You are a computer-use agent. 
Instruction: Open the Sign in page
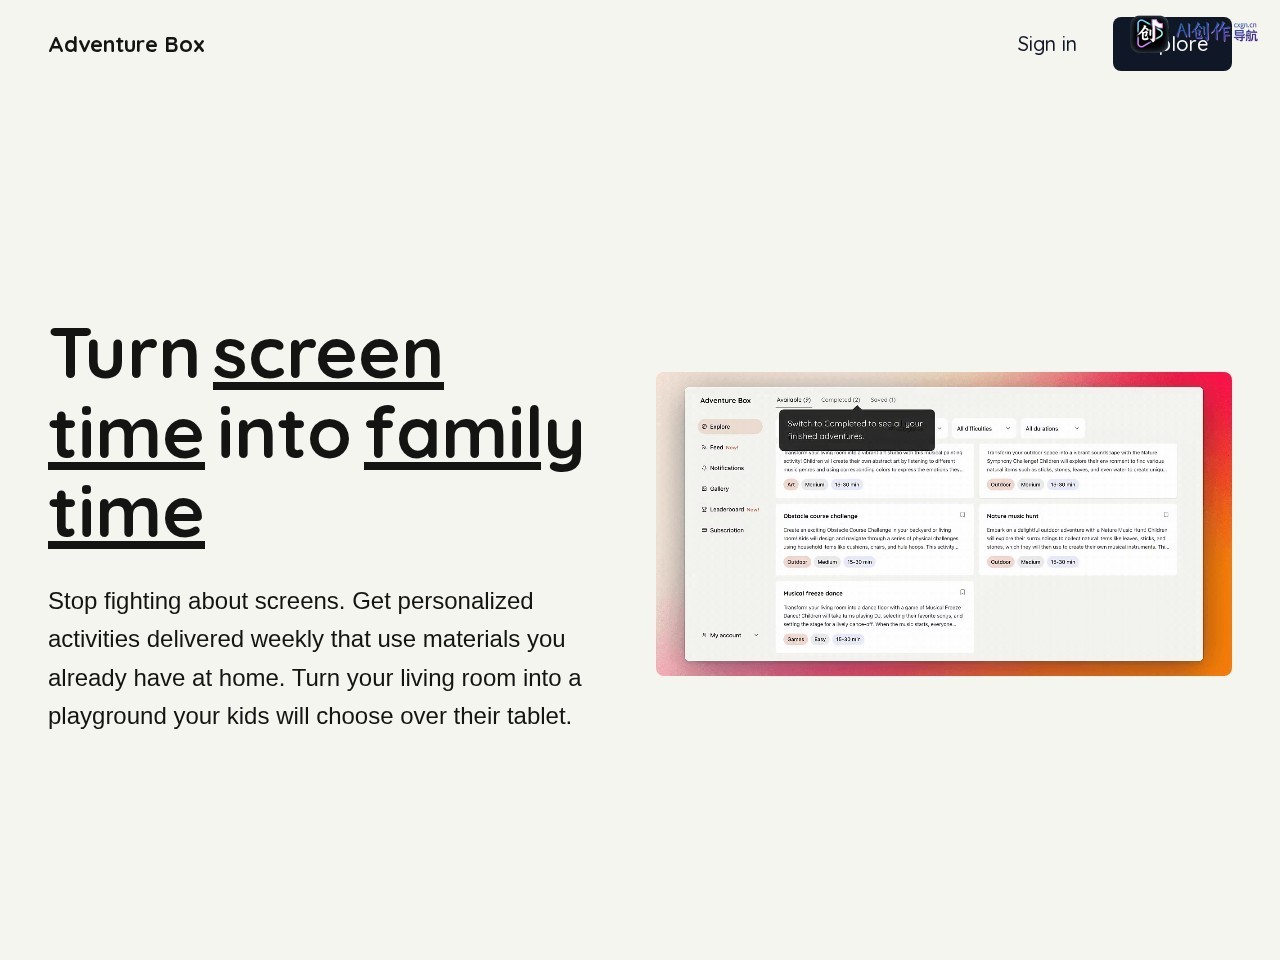1047,44
